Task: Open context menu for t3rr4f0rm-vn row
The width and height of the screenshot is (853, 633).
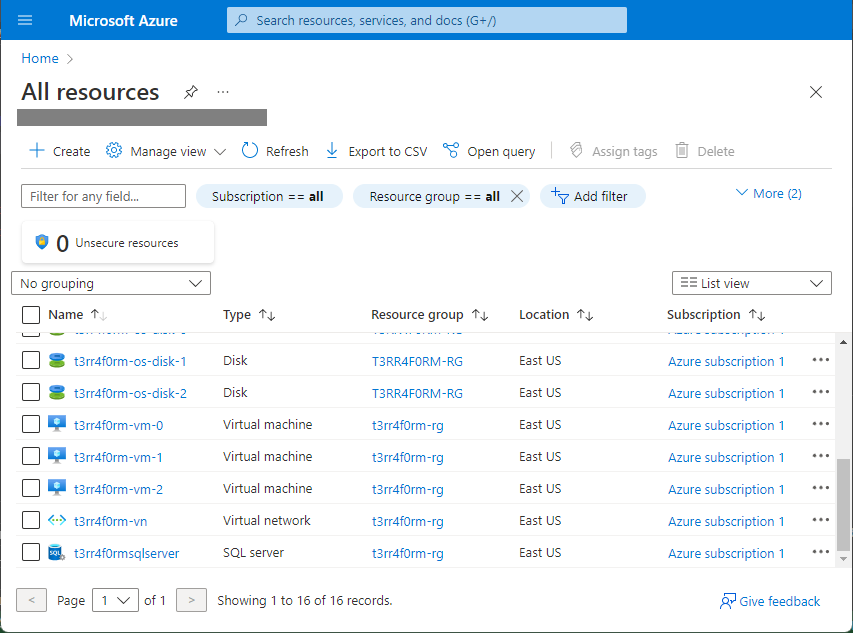Action: click(820, 520)
